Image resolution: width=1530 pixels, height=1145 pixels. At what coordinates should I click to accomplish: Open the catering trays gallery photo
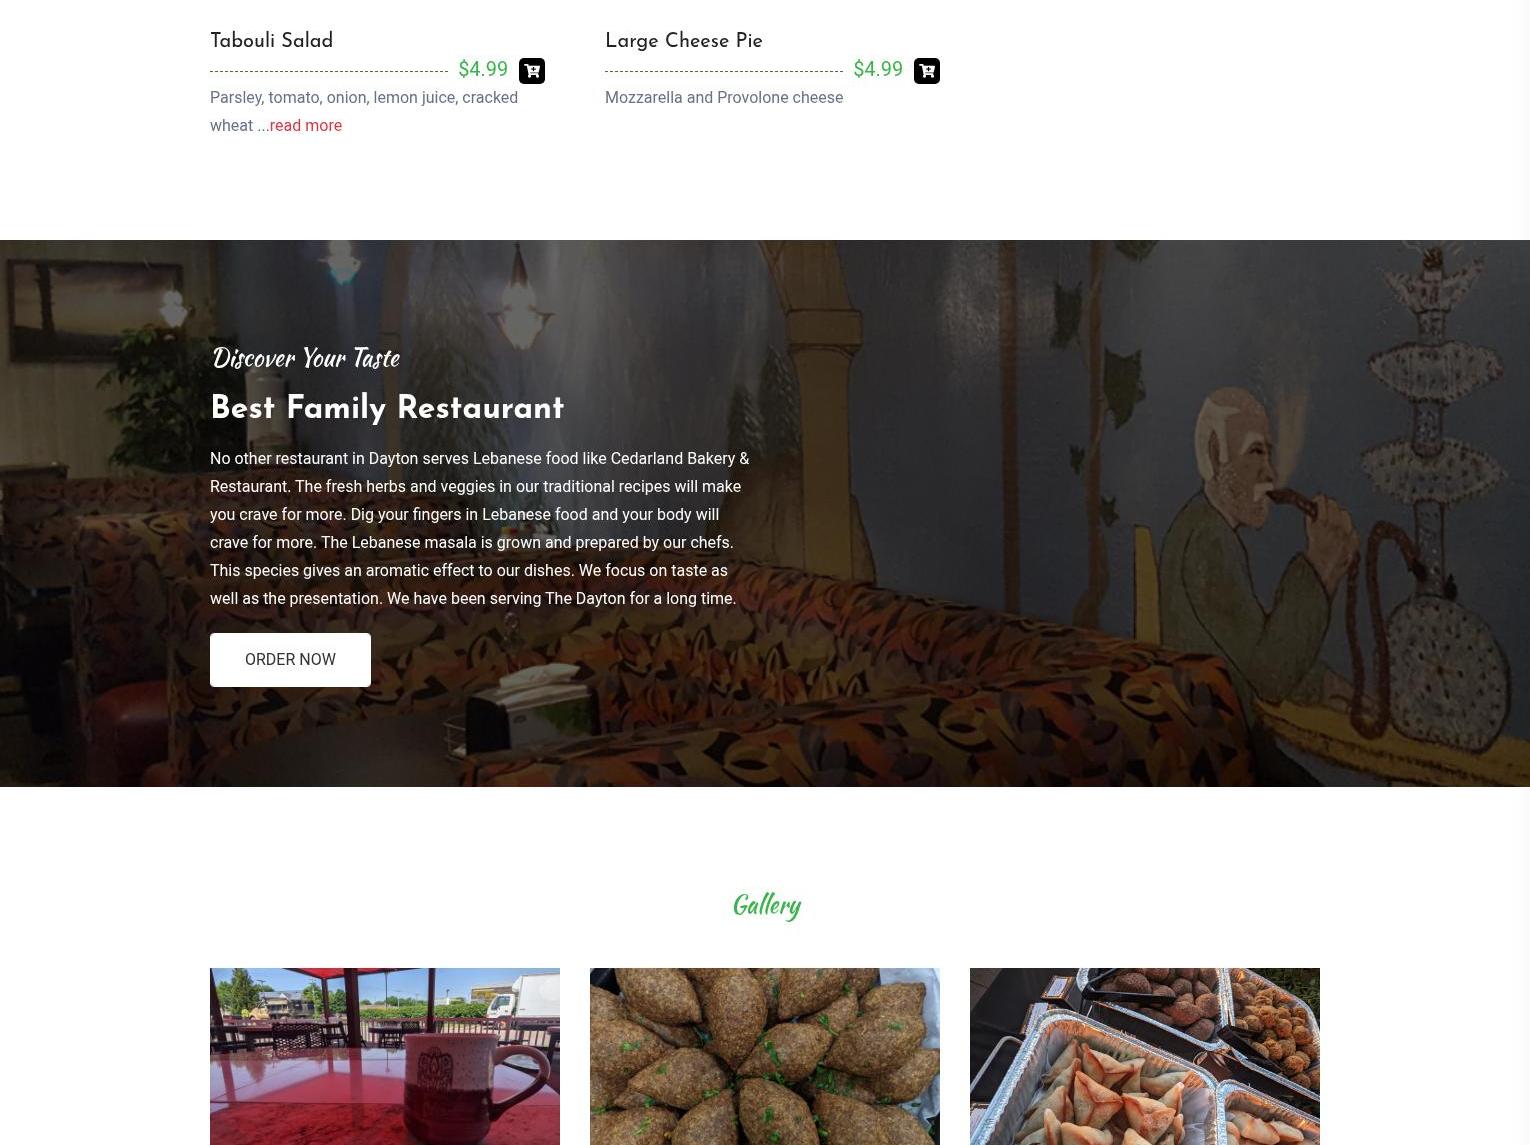point(1145,1056)
